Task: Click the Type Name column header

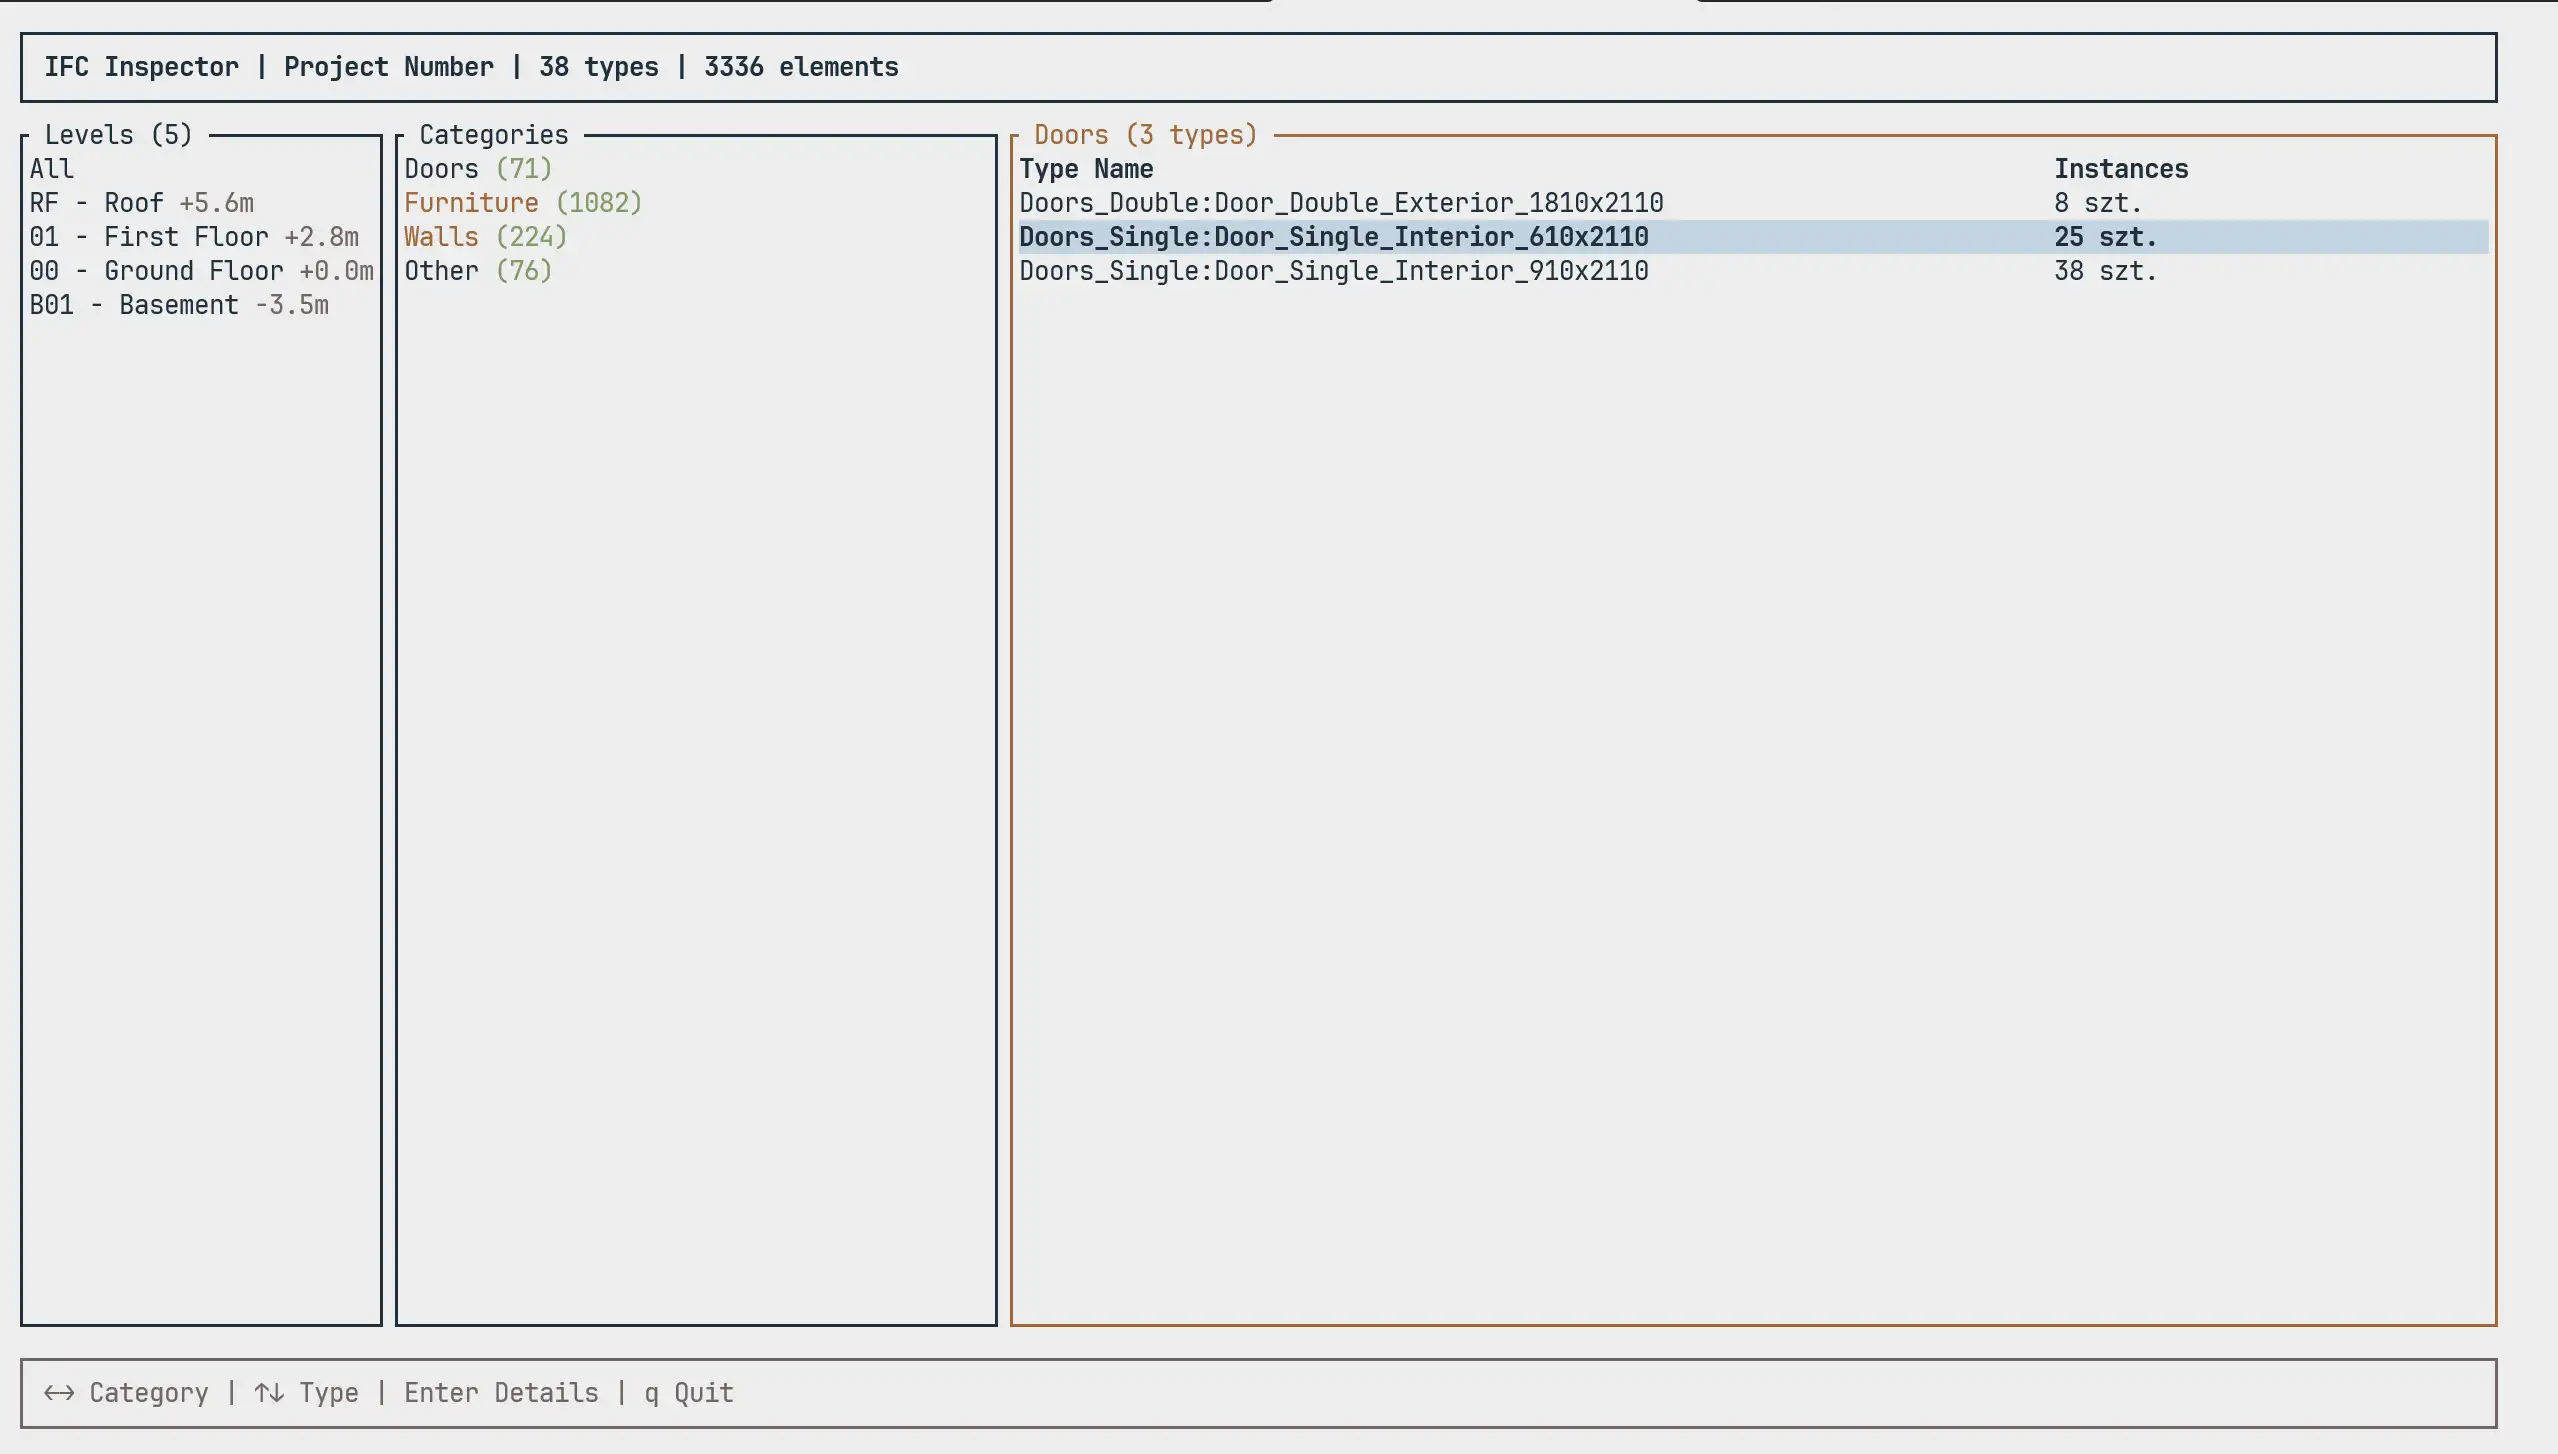Action: click(x=1085, y=169)
